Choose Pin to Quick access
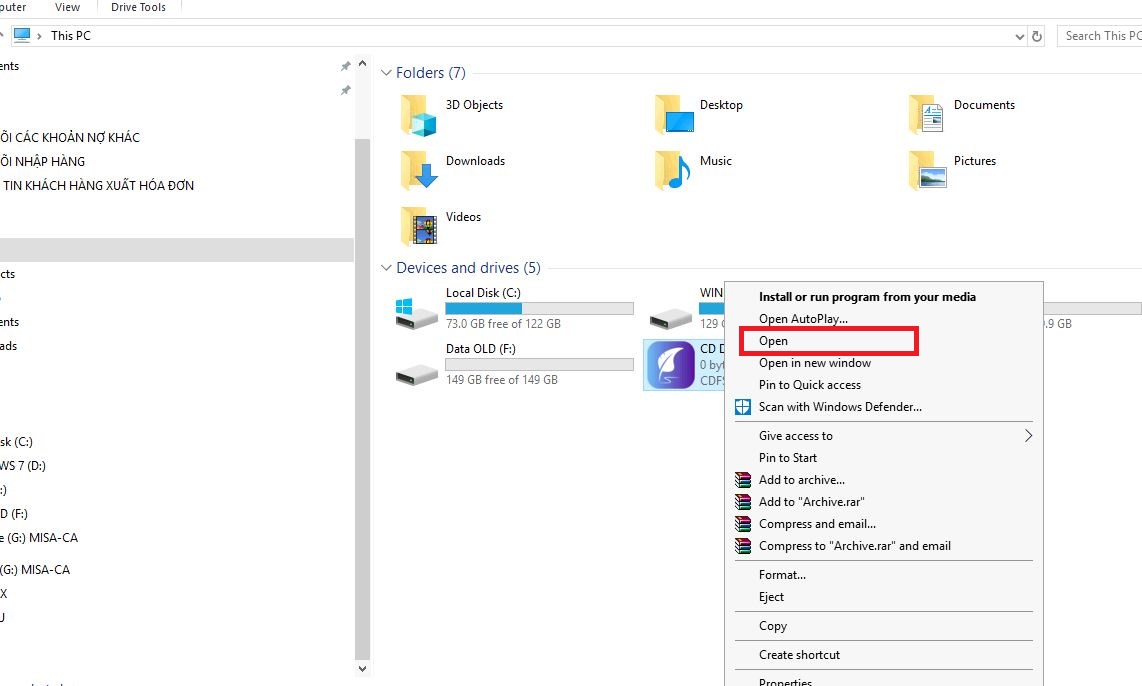Viewport: 1142px width, 686px height. pos(809,385)
